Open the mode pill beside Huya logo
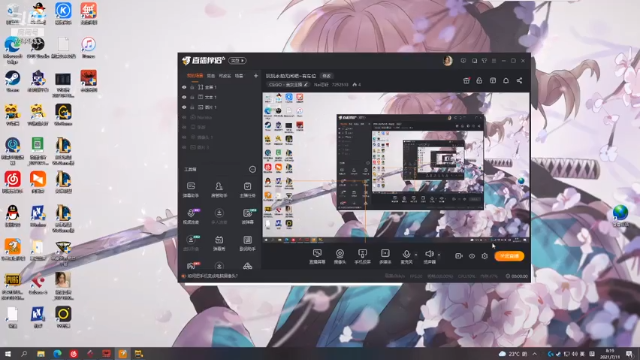Viewport: 640px width, 360px height. coord(237,61)
